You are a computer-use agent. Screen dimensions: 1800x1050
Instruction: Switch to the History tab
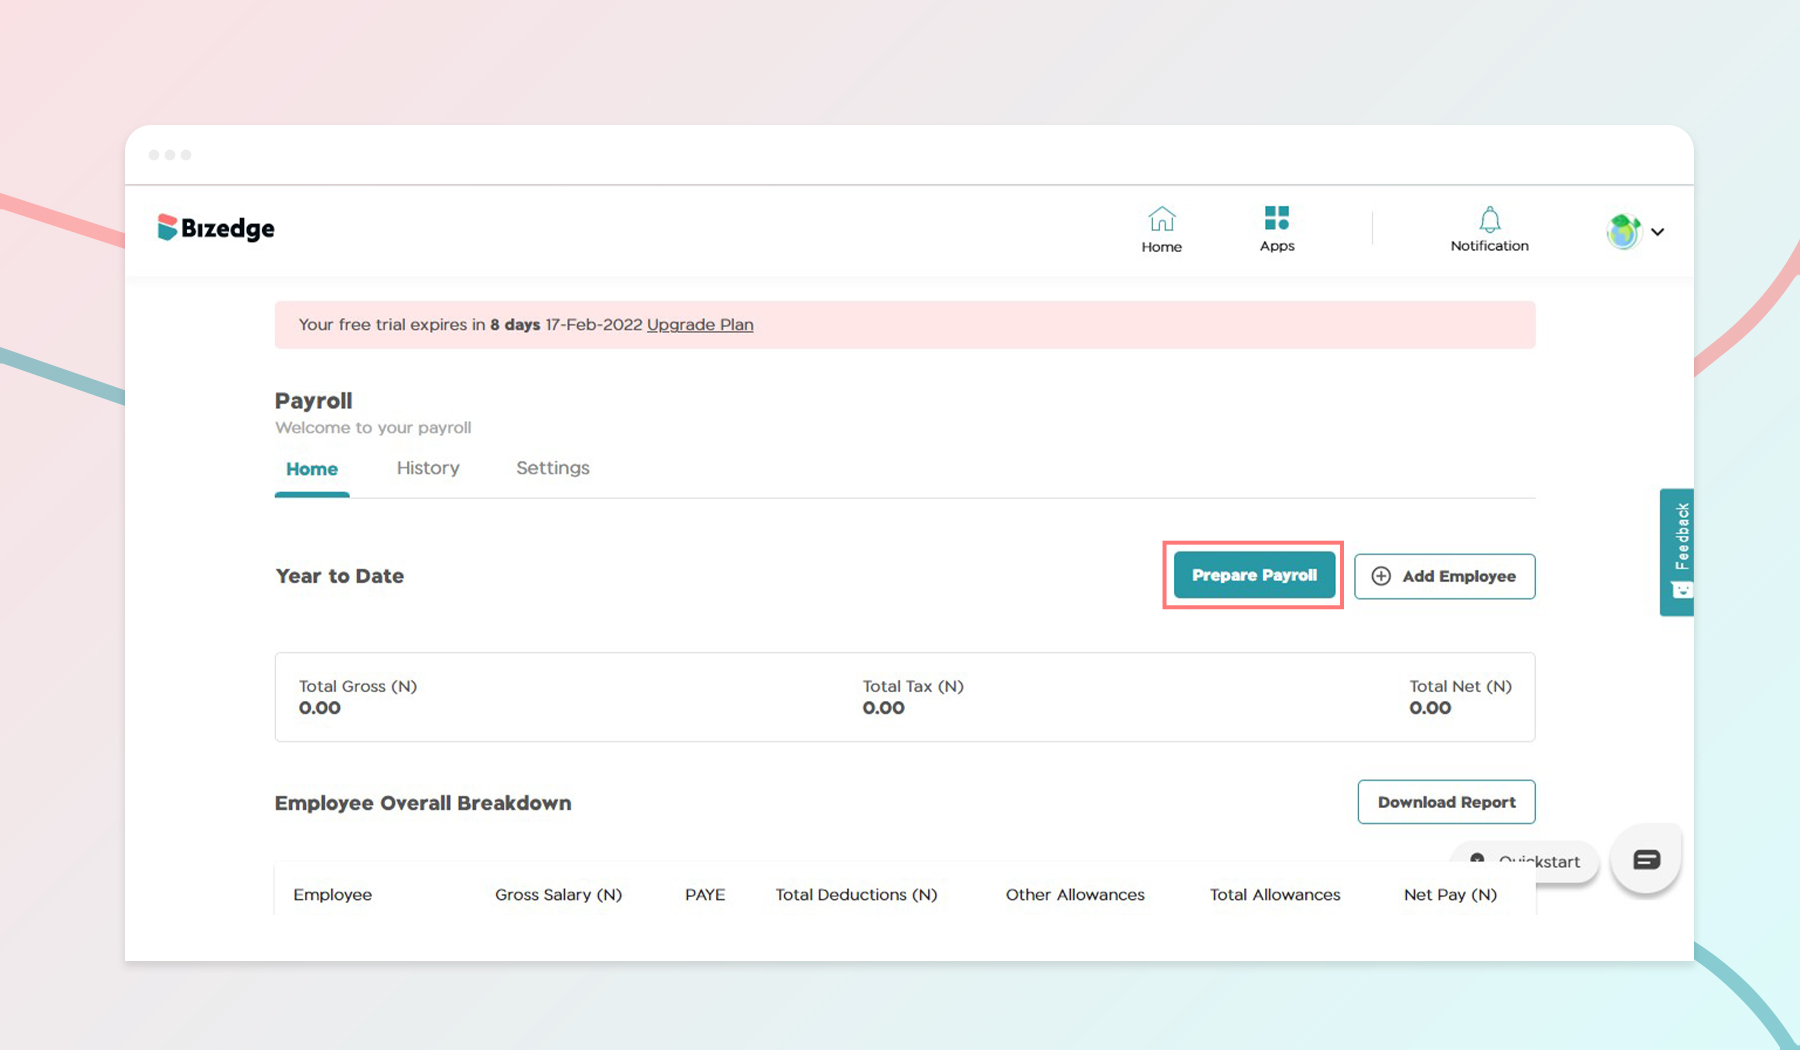427,467
